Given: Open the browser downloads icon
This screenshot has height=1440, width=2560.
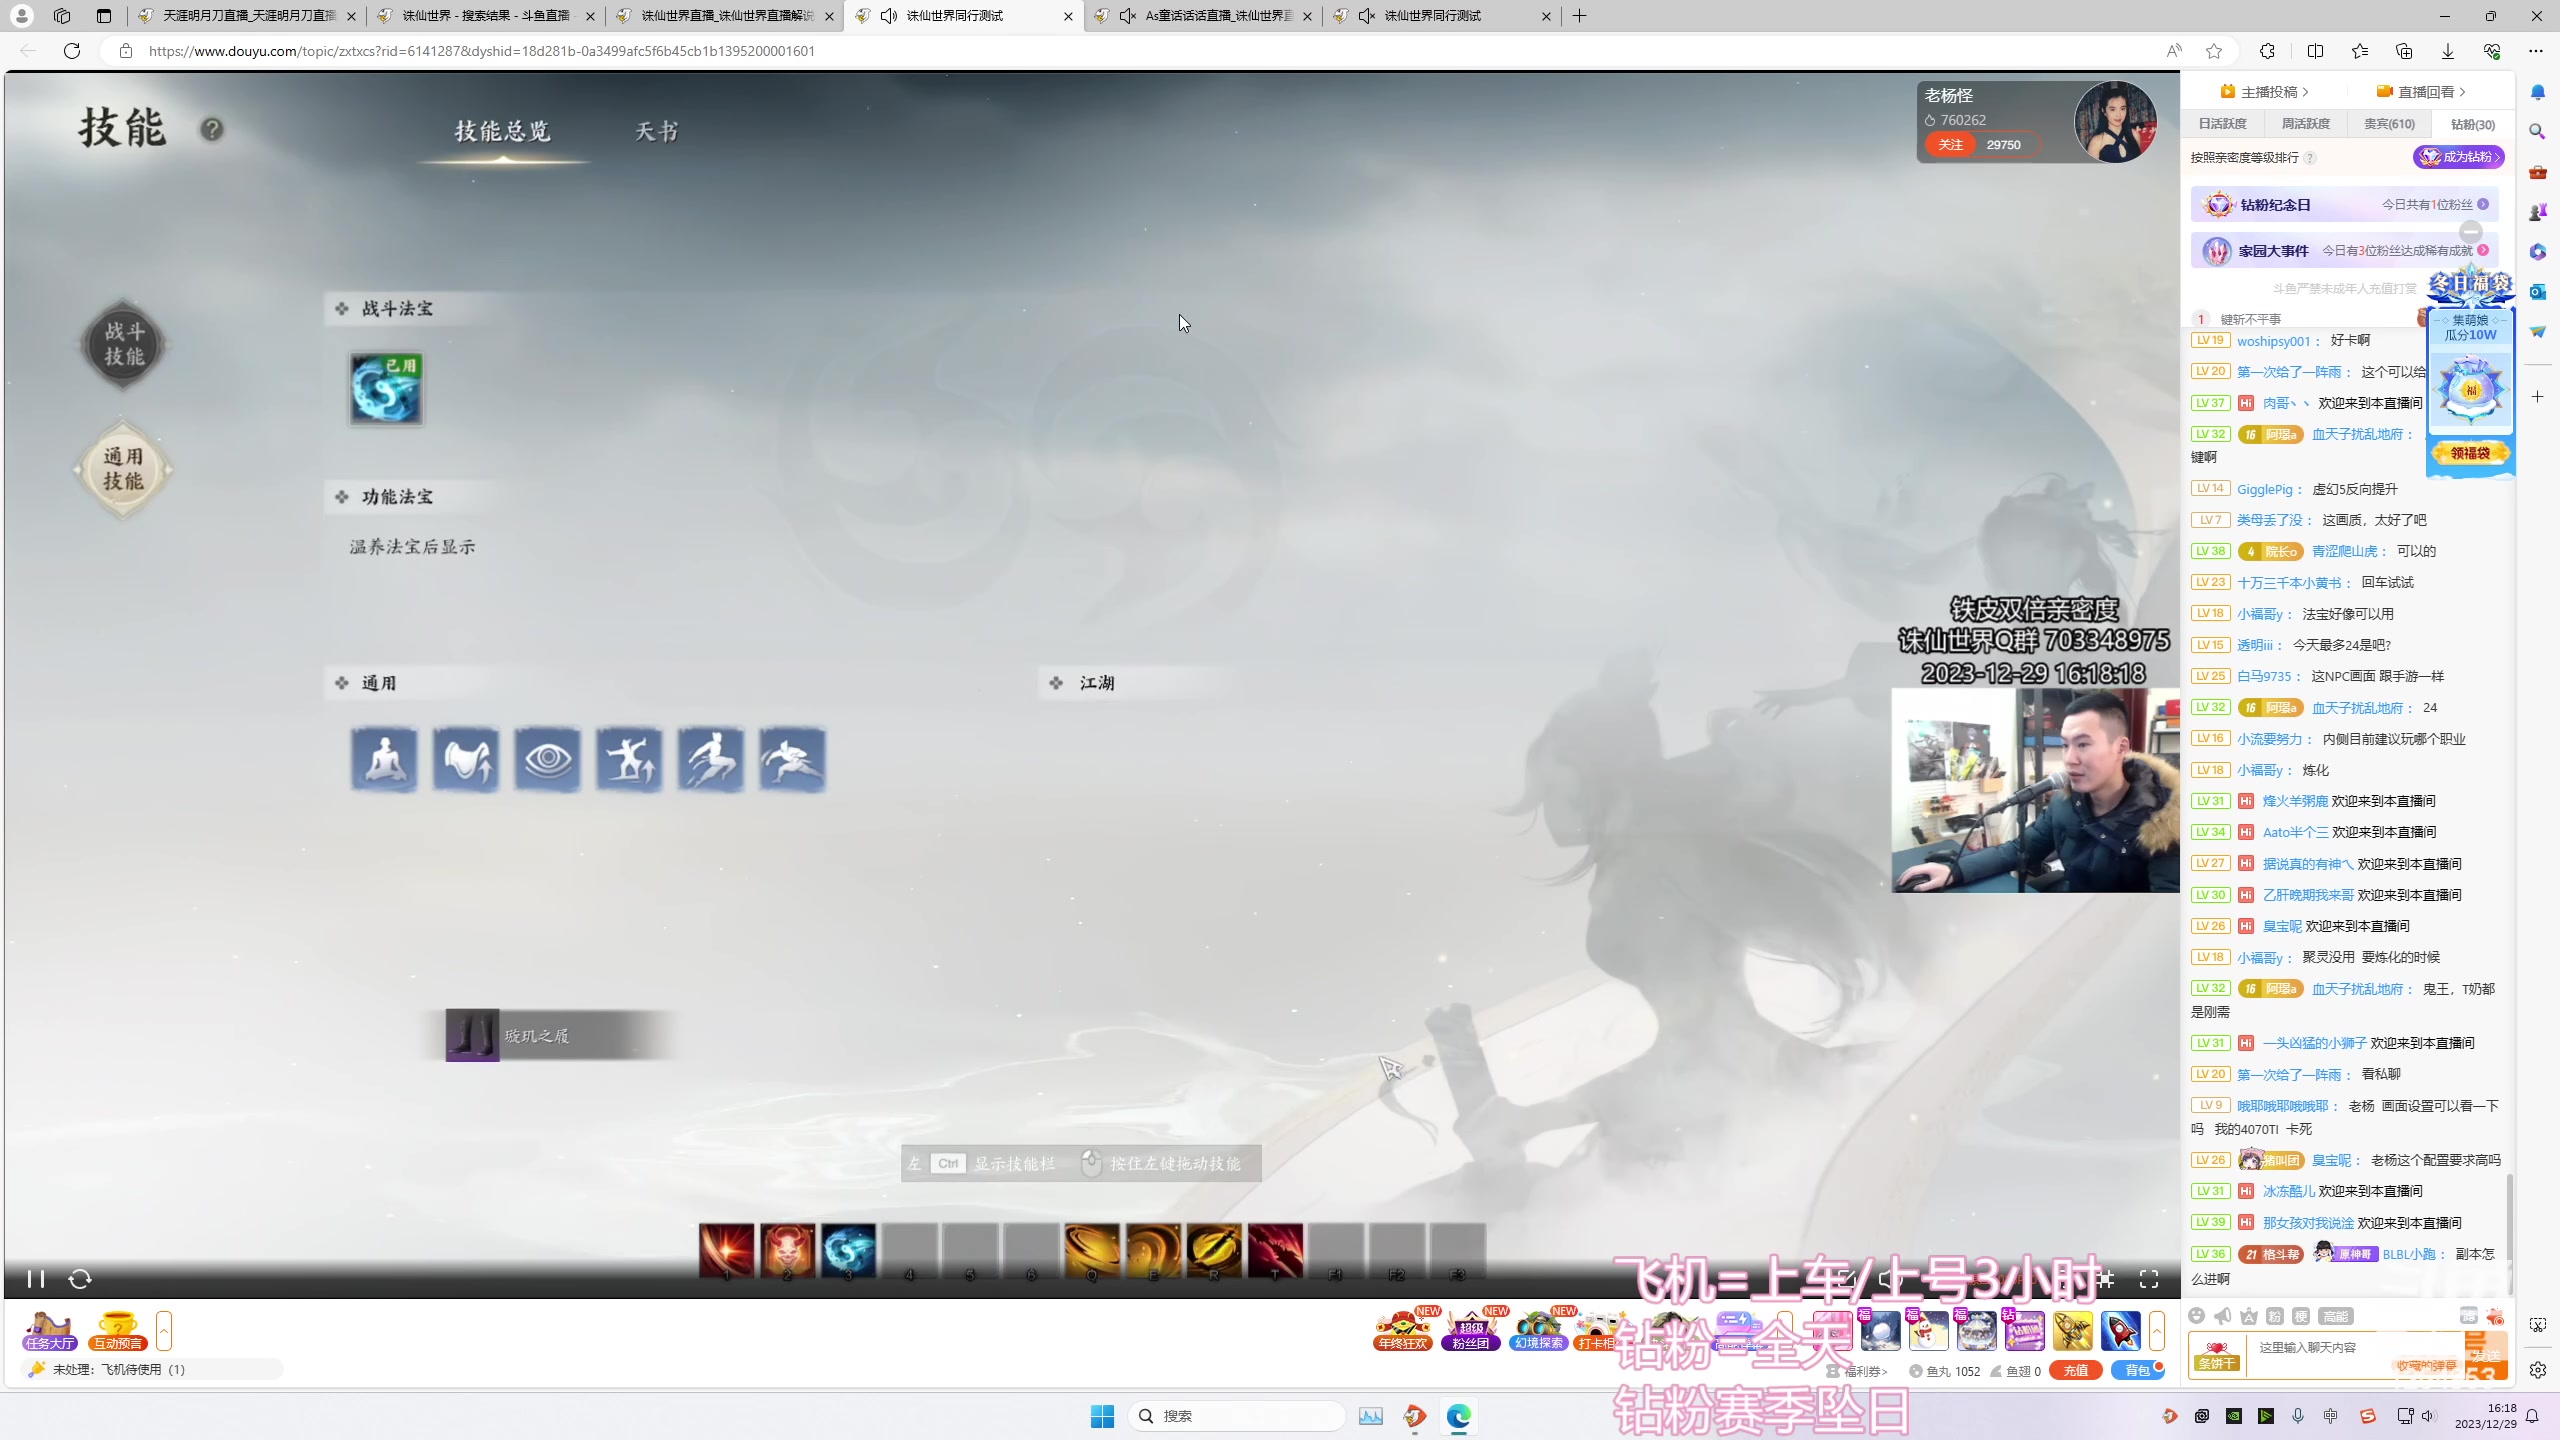Looking at the screenshot, I should click(x=2448, y=51).
